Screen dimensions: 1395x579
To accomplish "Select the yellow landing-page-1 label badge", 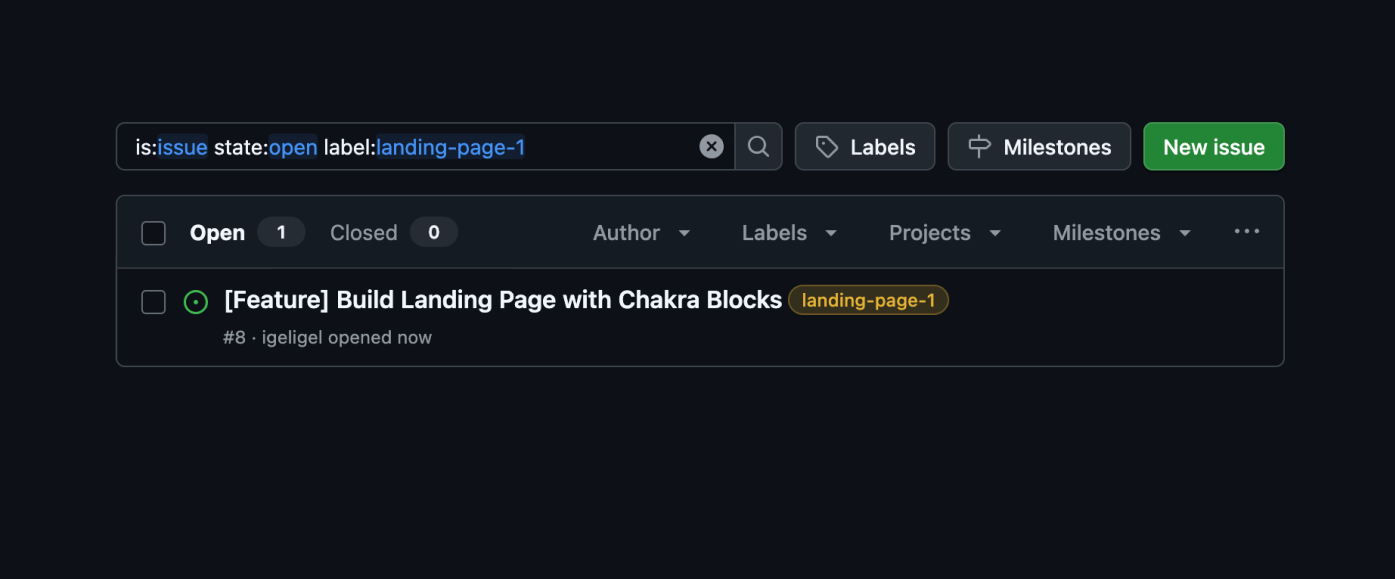I will [868, 300].
